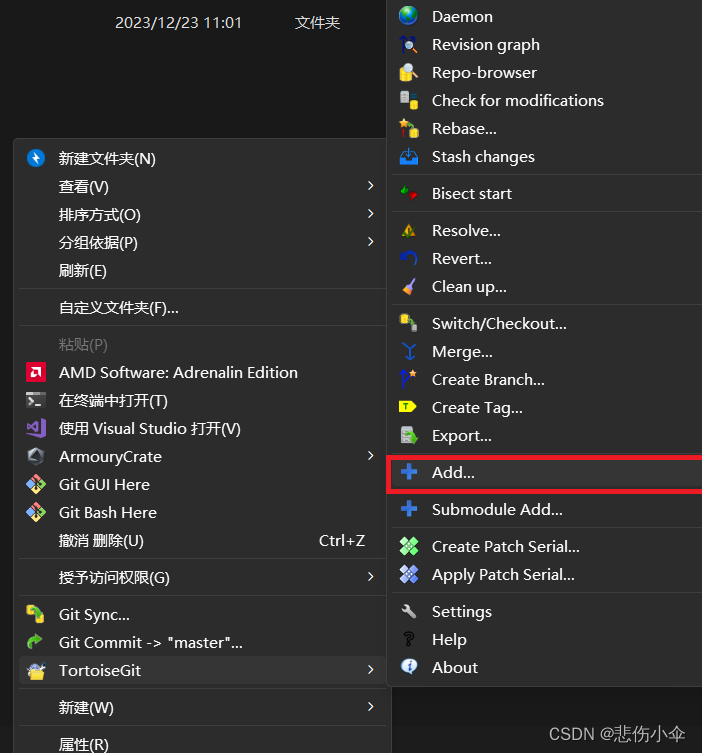Click the Daemon globe icon

pyautogui.click(x=409, y=16)
